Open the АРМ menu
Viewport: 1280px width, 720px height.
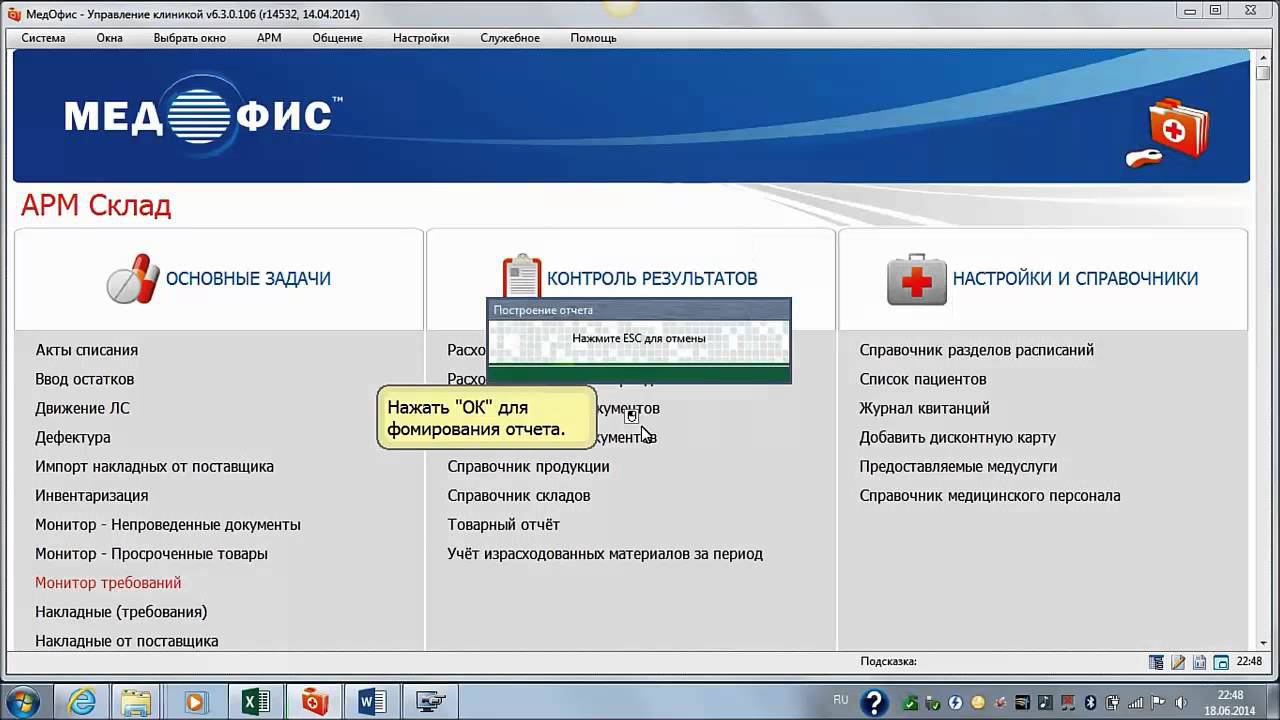pos(269,38)
